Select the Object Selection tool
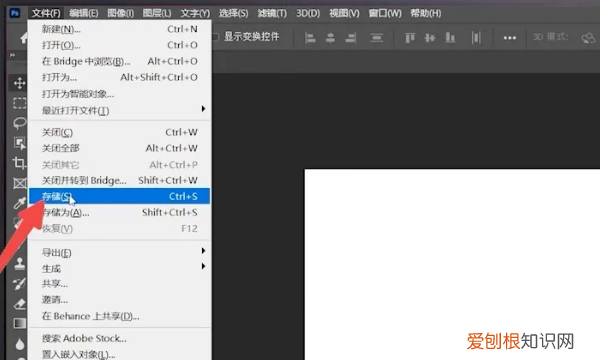 pyautogui.click(x=19, y=143)
